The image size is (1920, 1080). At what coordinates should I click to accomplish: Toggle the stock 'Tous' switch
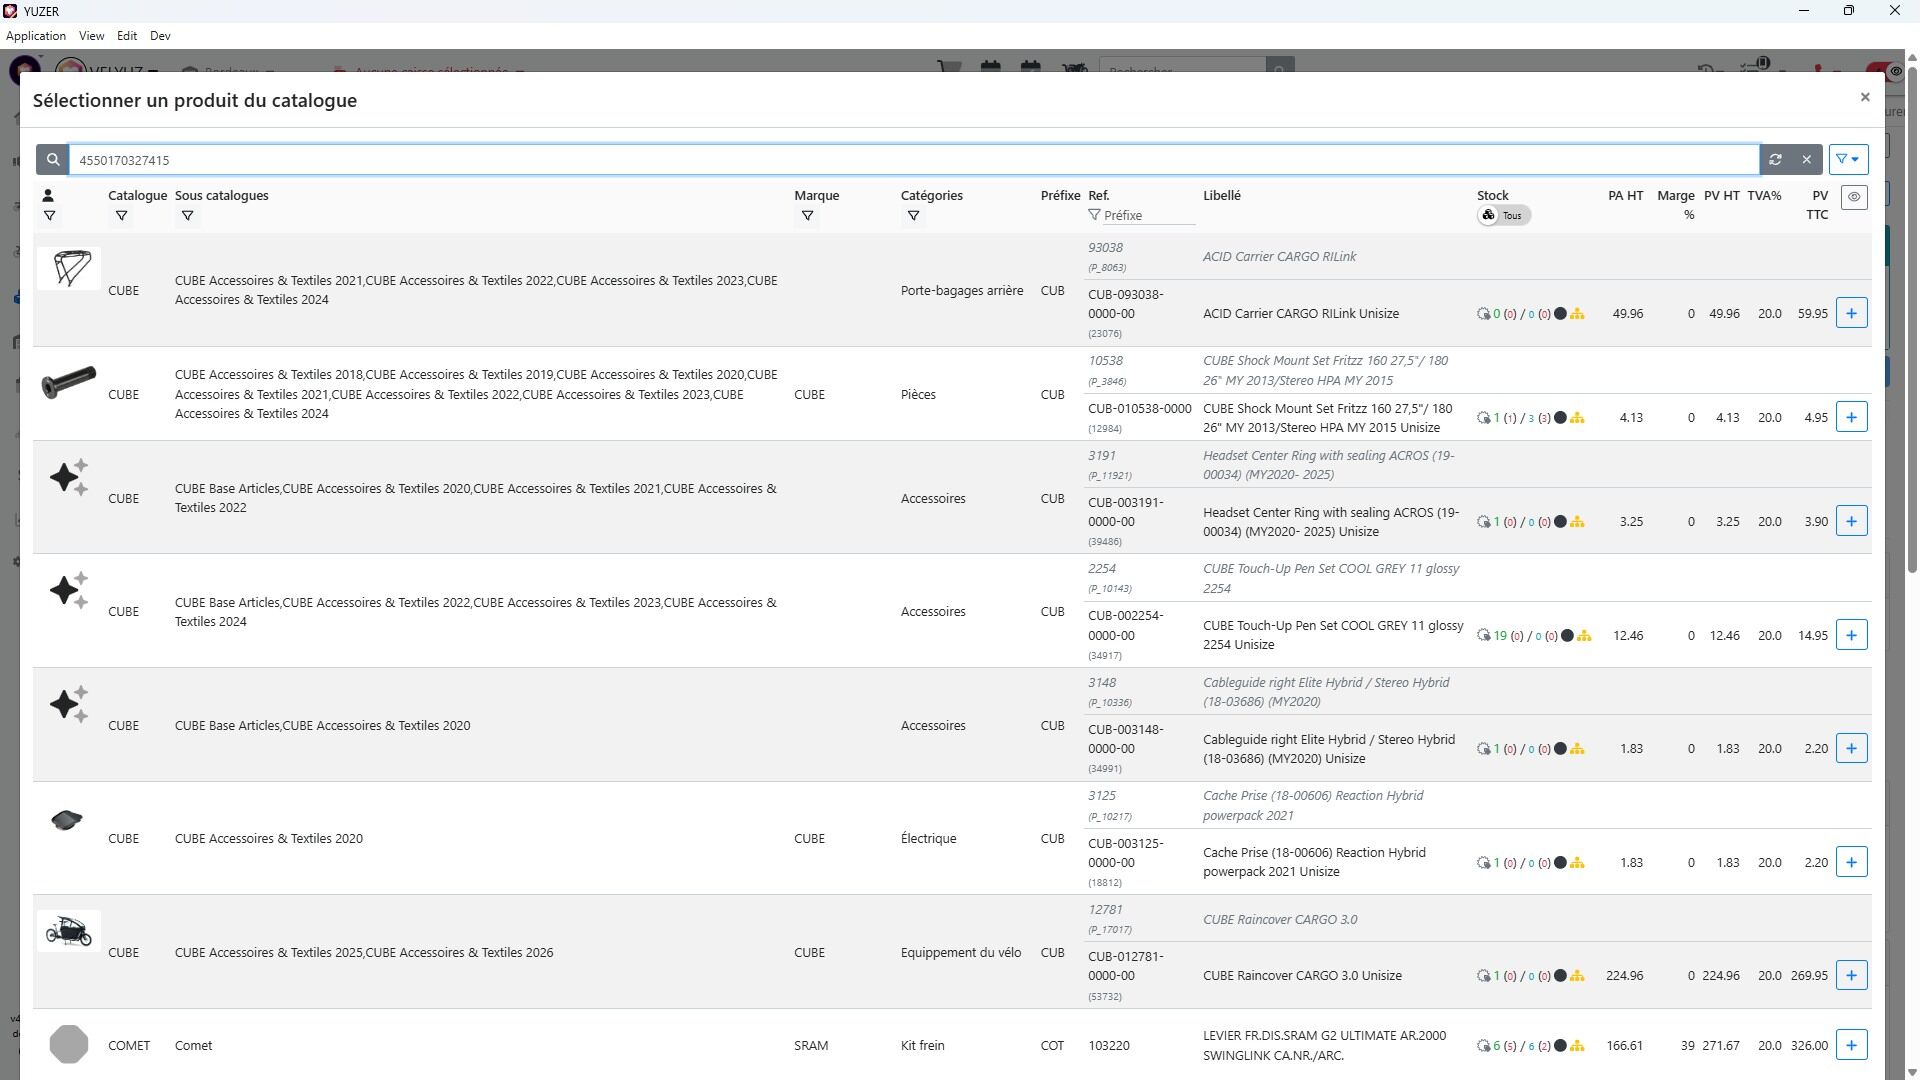(1502, 216)
